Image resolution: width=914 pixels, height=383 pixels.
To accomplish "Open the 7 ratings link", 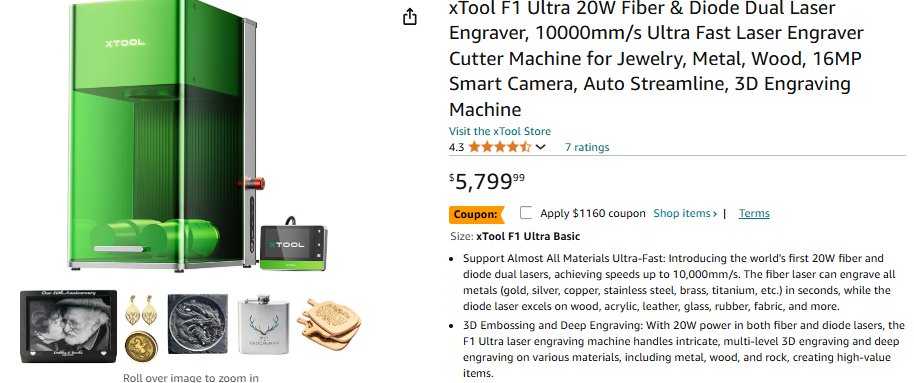I will pos(586,147).
